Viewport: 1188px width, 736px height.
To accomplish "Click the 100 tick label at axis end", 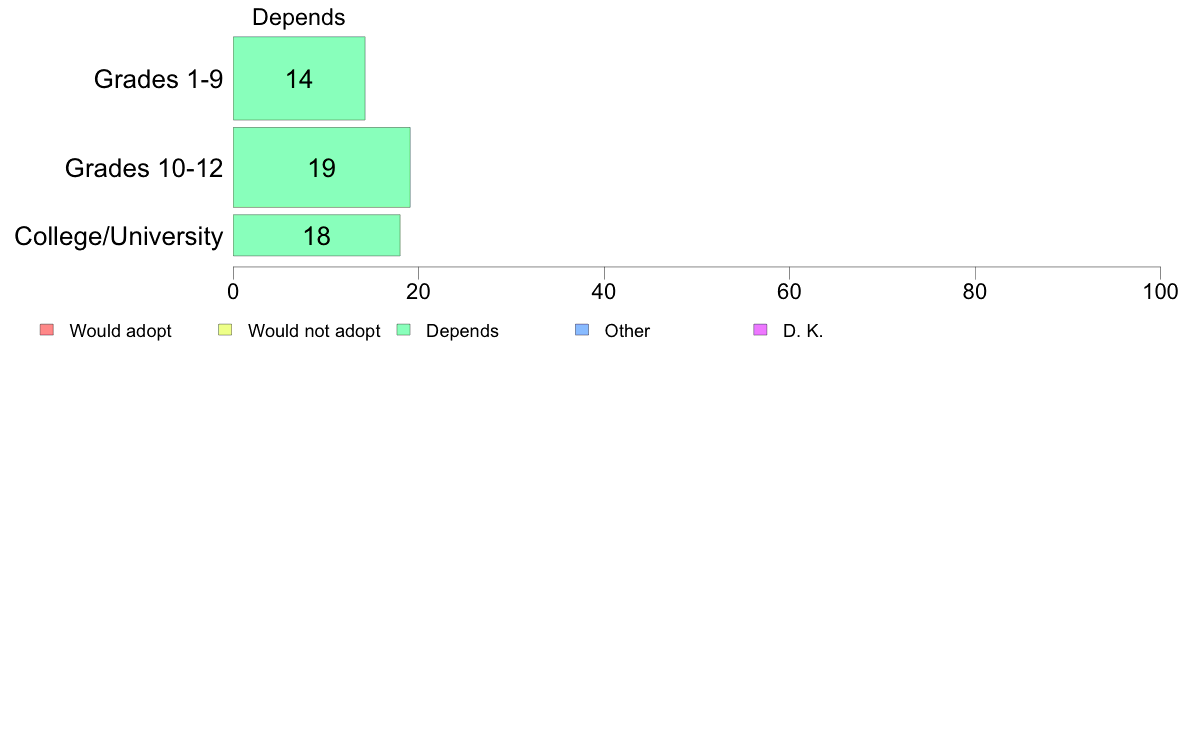I will [x=1161, y=292].
